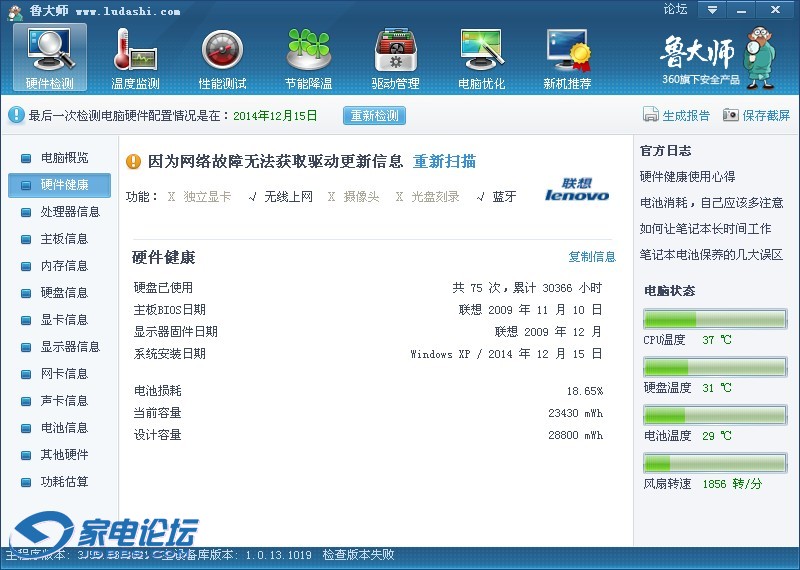Open the 论坛 forum link
Viewport: 800px width, 570px height.
pos(675,9)
